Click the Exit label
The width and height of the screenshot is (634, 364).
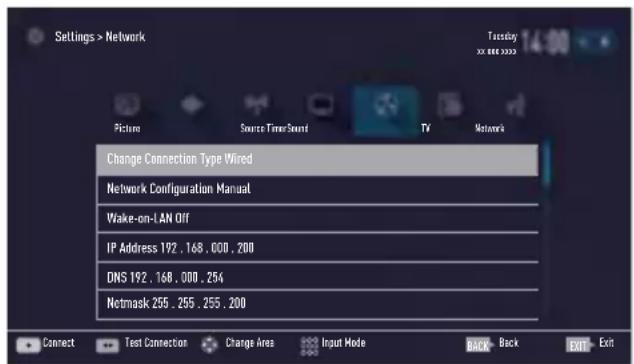click(x=606, y=343)
